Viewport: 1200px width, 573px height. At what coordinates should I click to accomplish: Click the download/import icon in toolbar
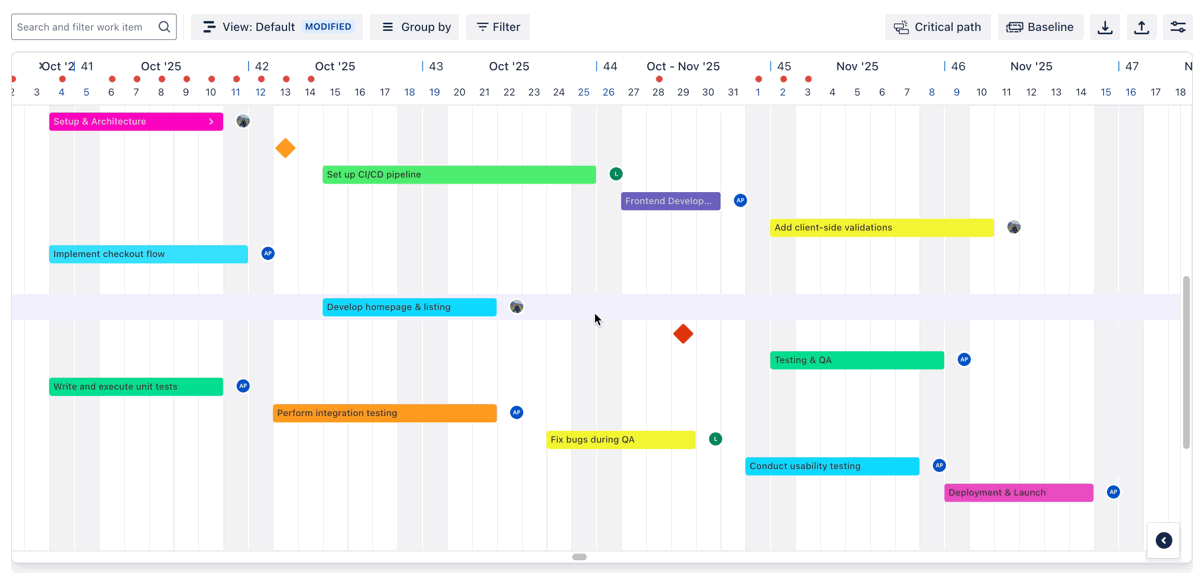(1105, 27)
